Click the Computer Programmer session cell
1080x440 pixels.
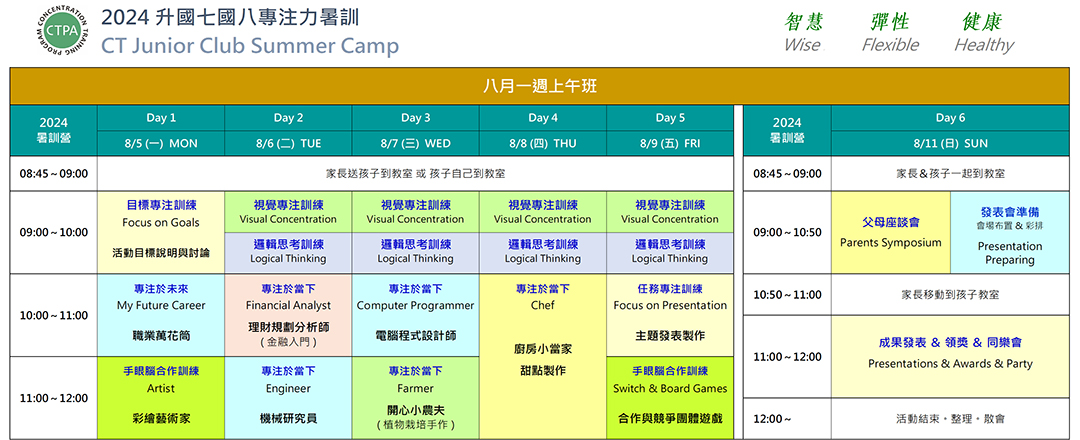click(415, 314)
